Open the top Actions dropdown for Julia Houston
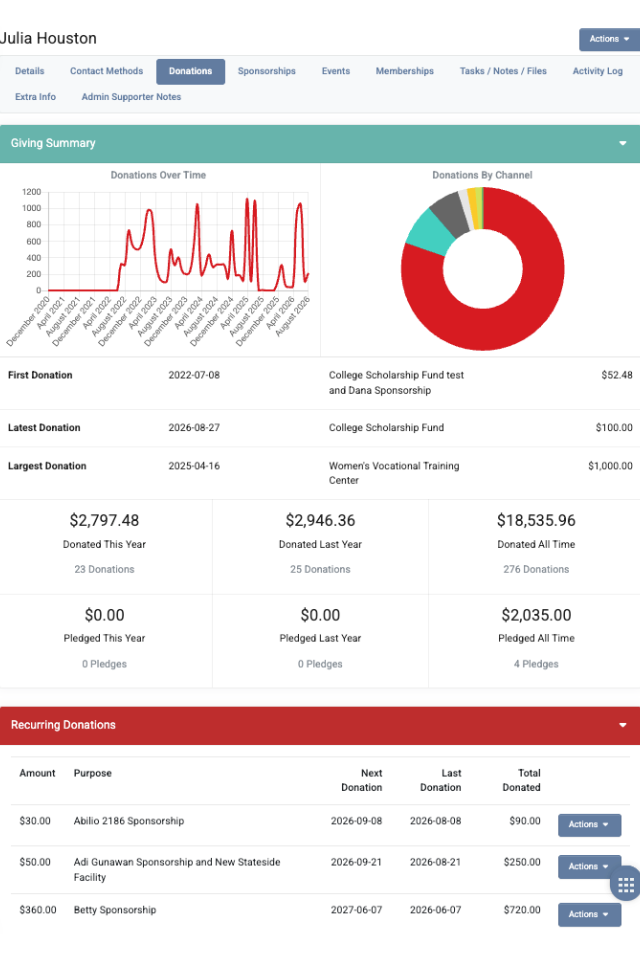The image size is (640, 960). pyautogui.click(x=609, y=39)
